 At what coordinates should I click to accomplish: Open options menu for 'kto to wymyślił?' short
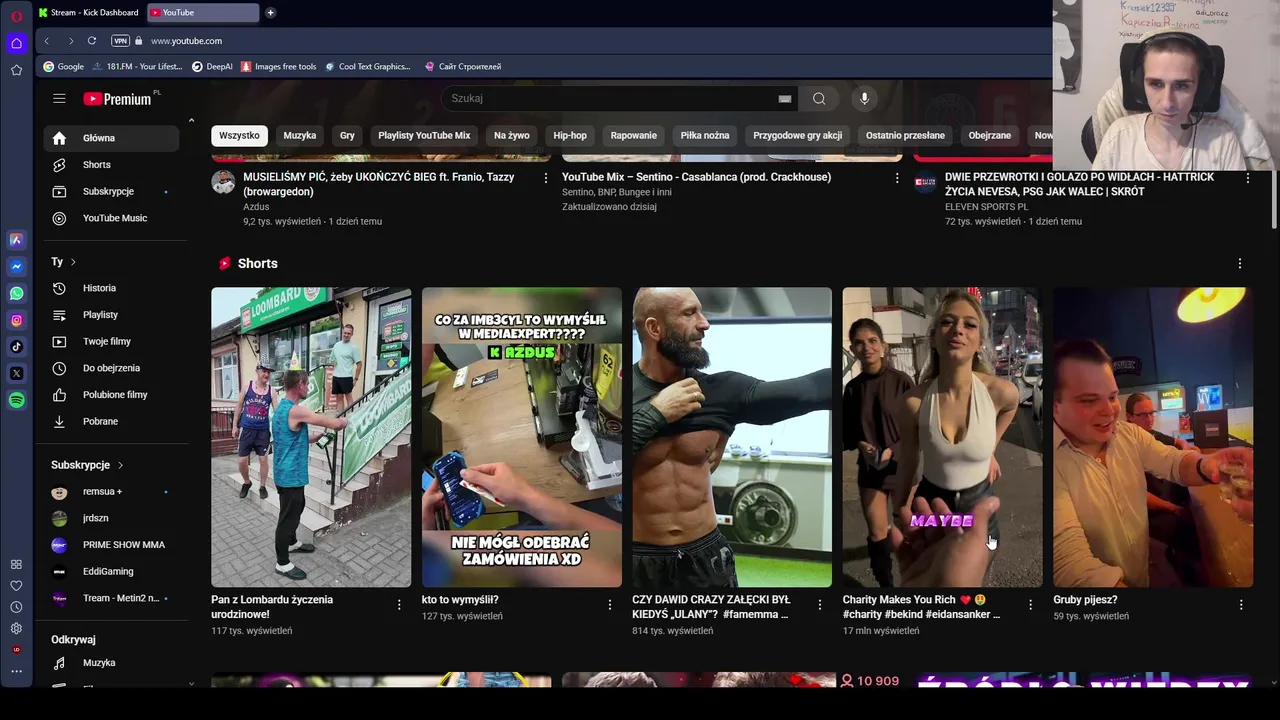(610, 604)
